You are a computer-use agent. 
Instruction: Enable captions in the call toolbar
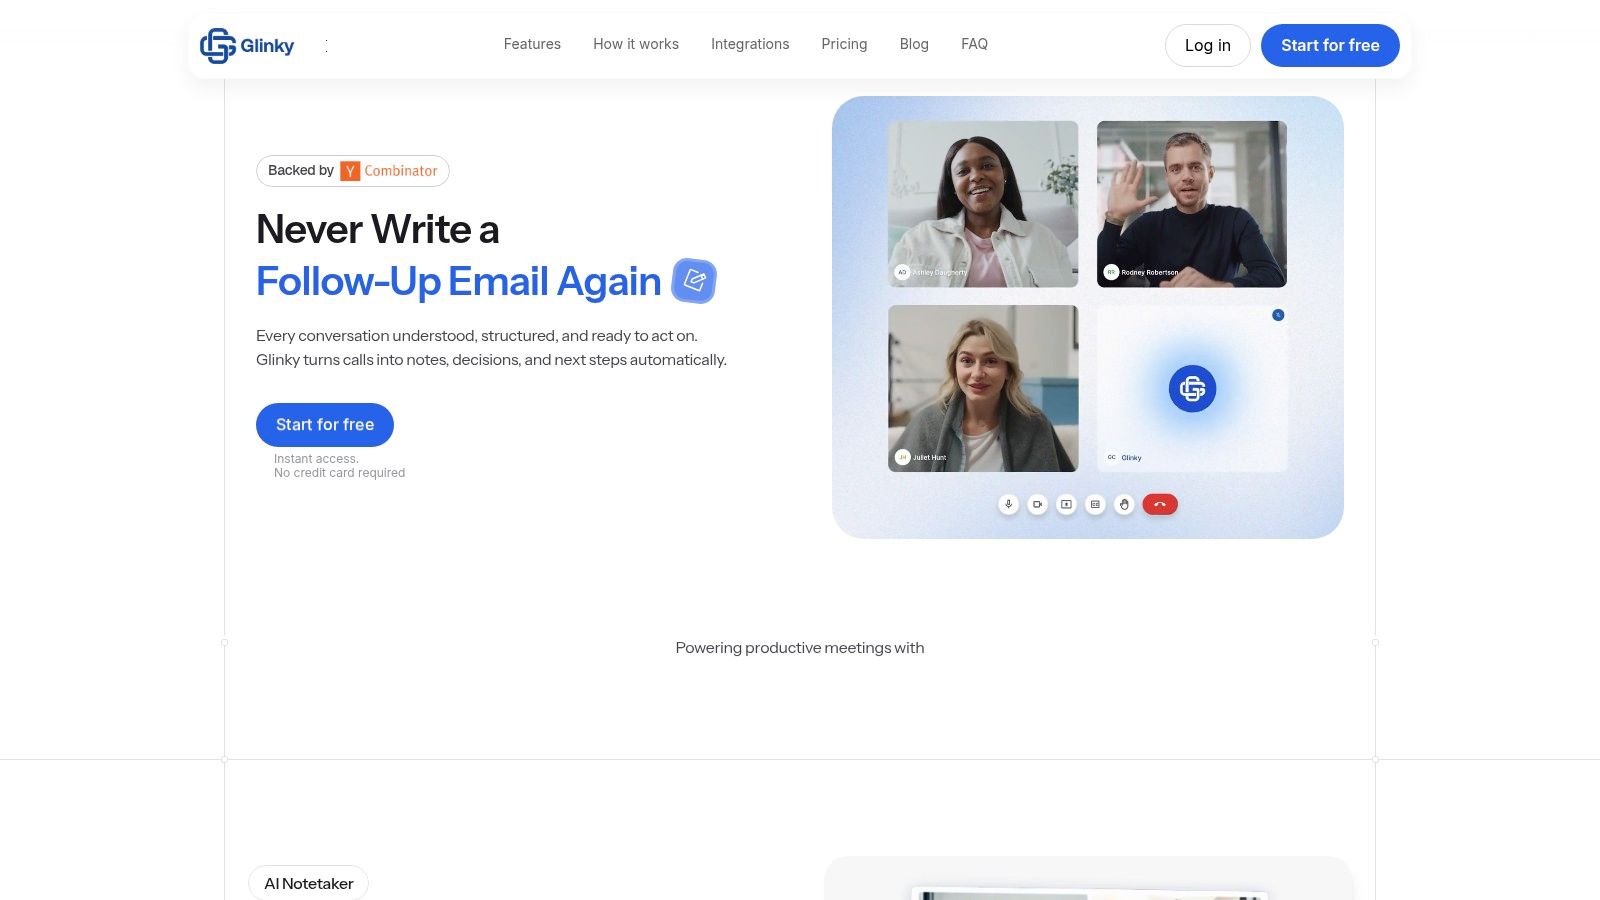(1095, 504)
